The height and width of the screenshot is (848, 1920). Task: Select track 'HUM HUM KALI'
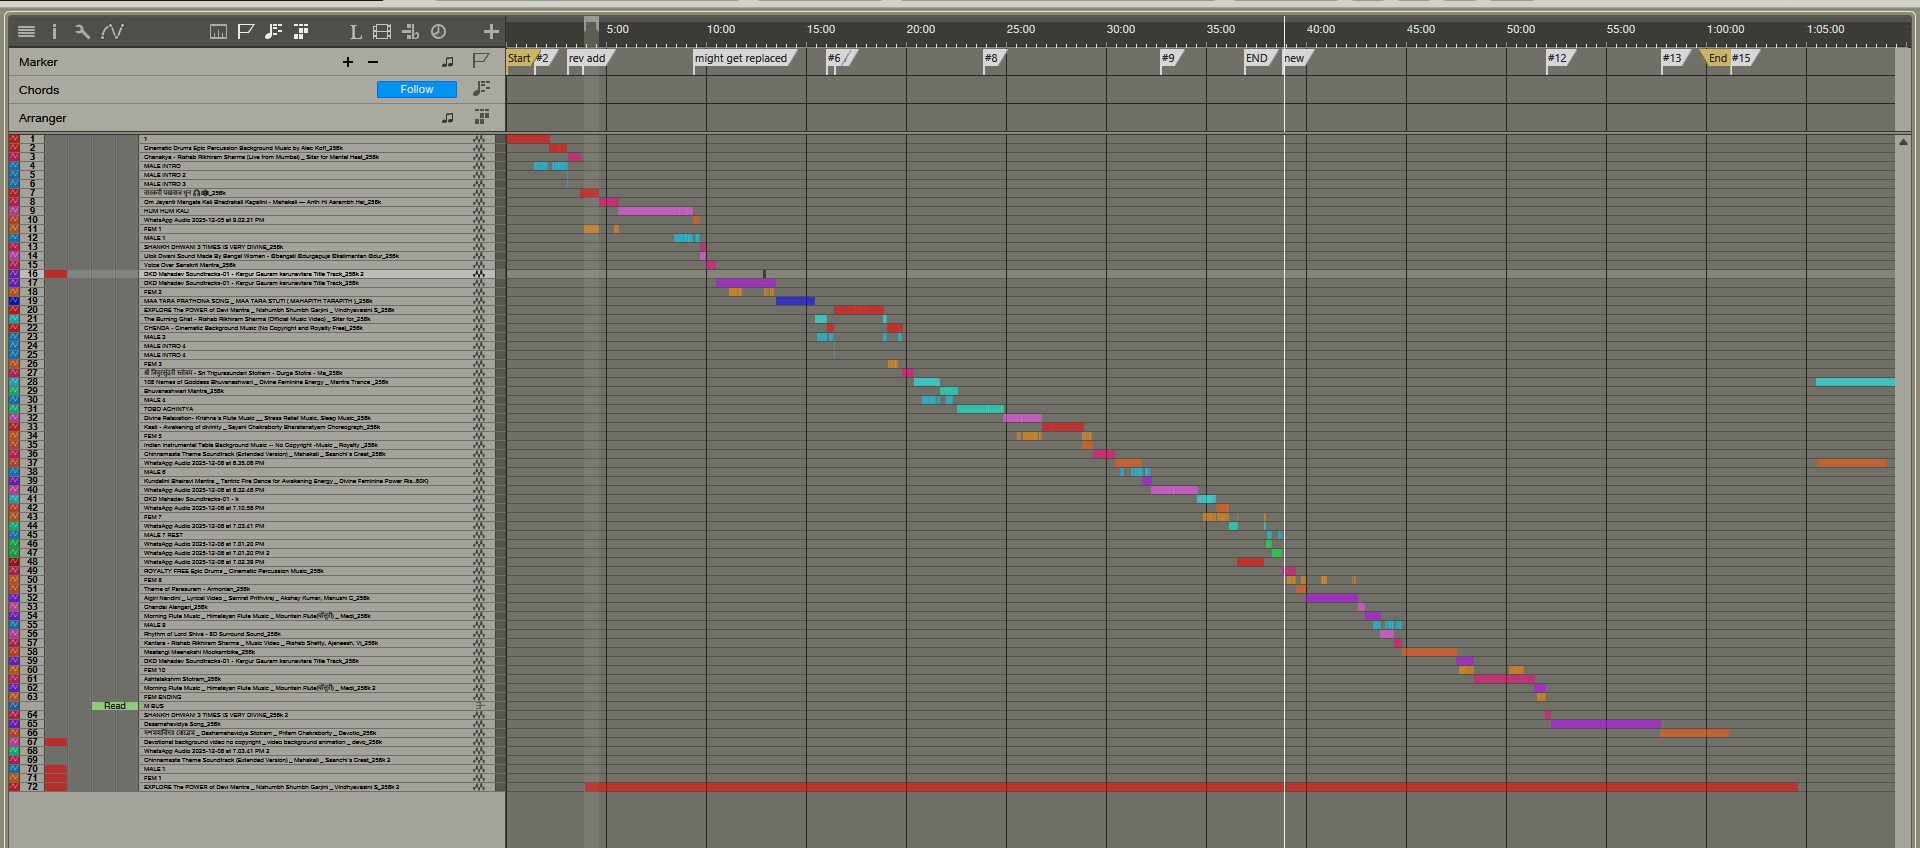pos(166,211)
